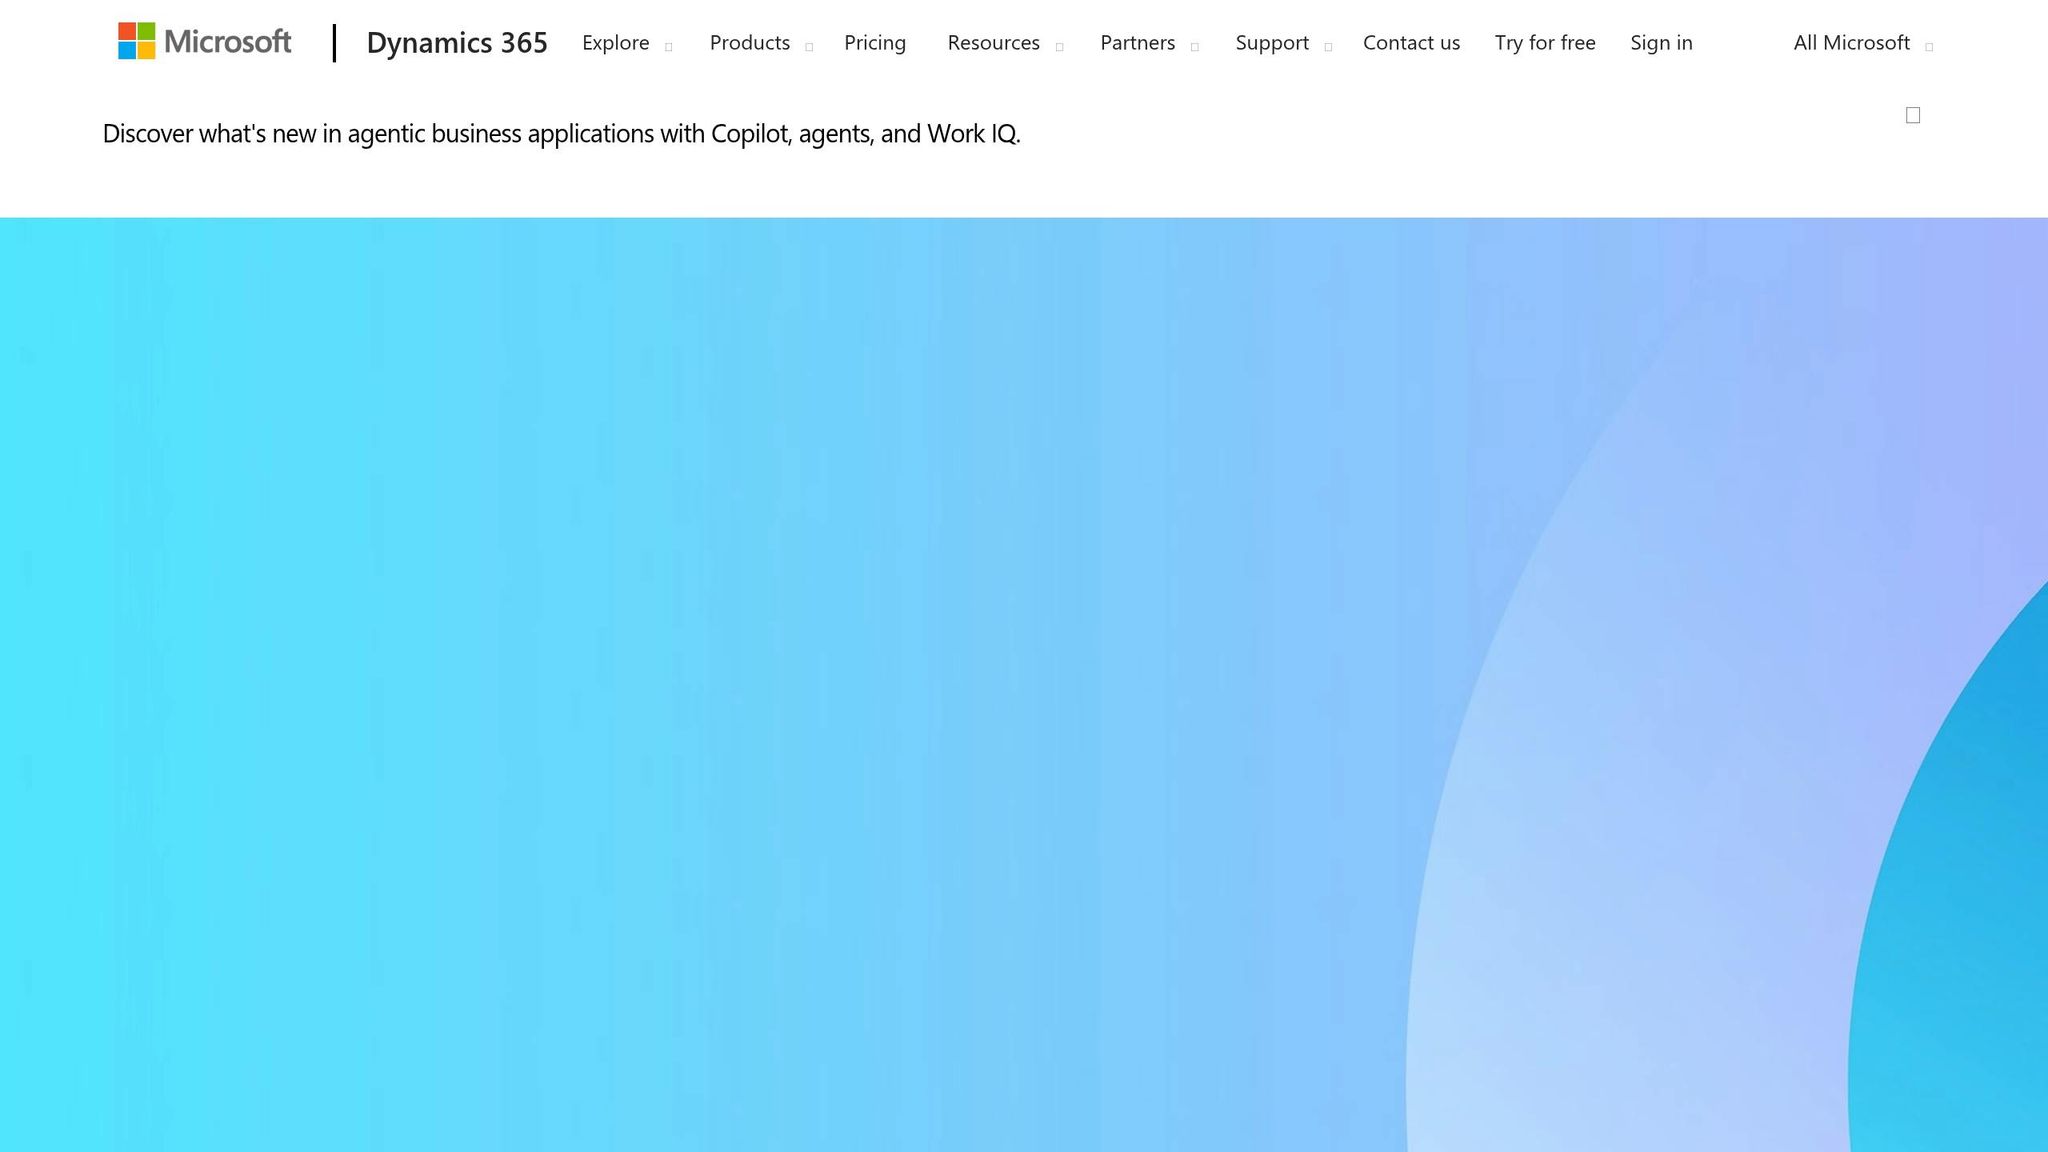Select the Pricing menu item
The height and width of the screenshot is (1152, 2048).
(x=875, y=42)
